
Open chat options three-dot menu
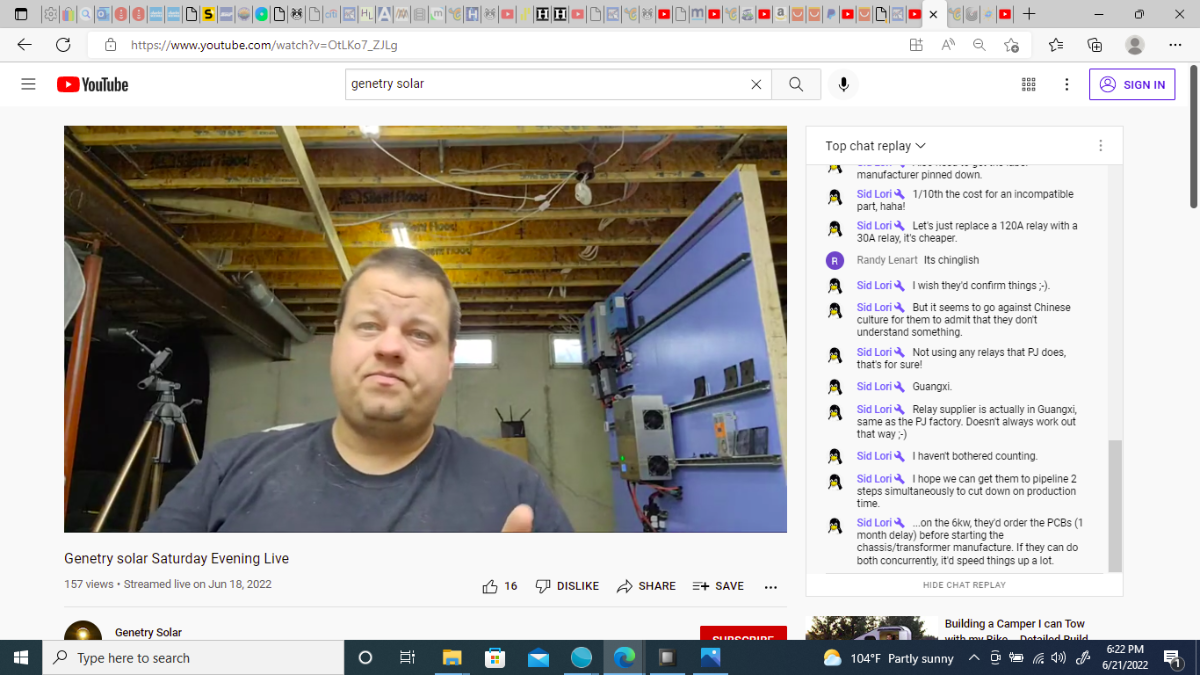point(1100,146)
